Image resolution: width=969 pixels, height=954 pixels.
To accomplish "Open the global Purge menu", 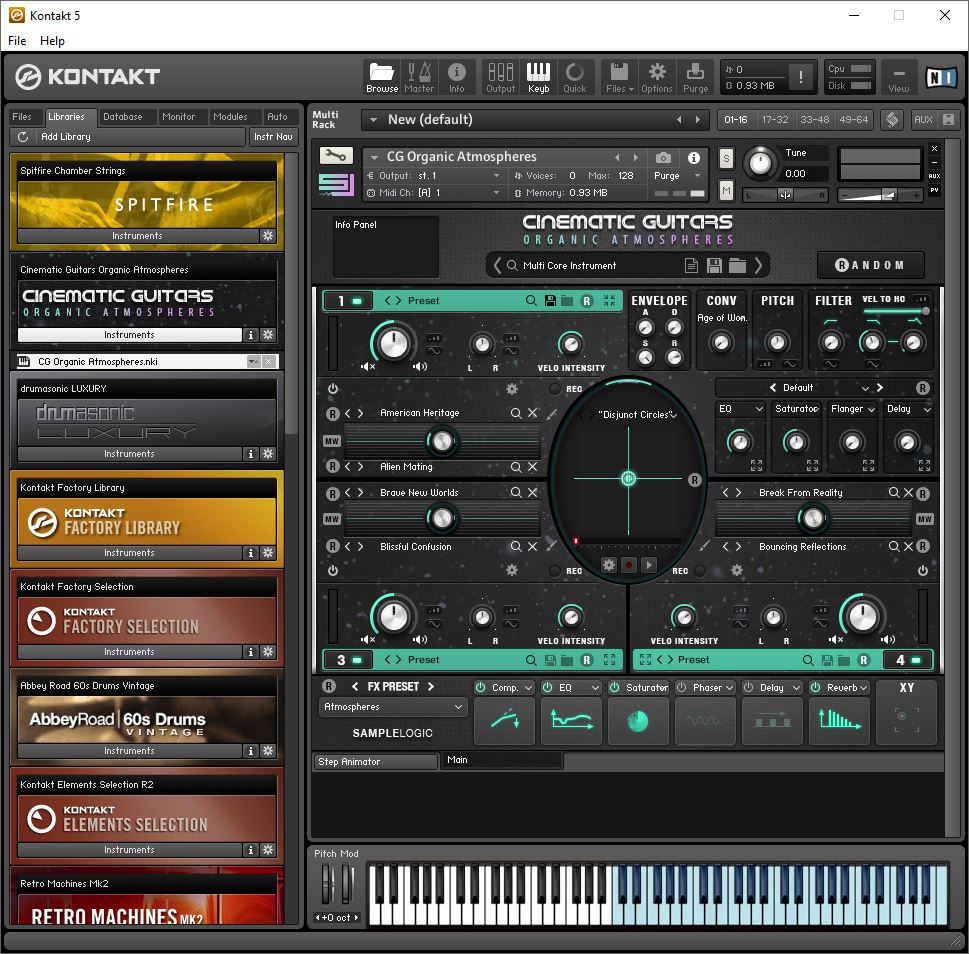I will tap(695, 77).
